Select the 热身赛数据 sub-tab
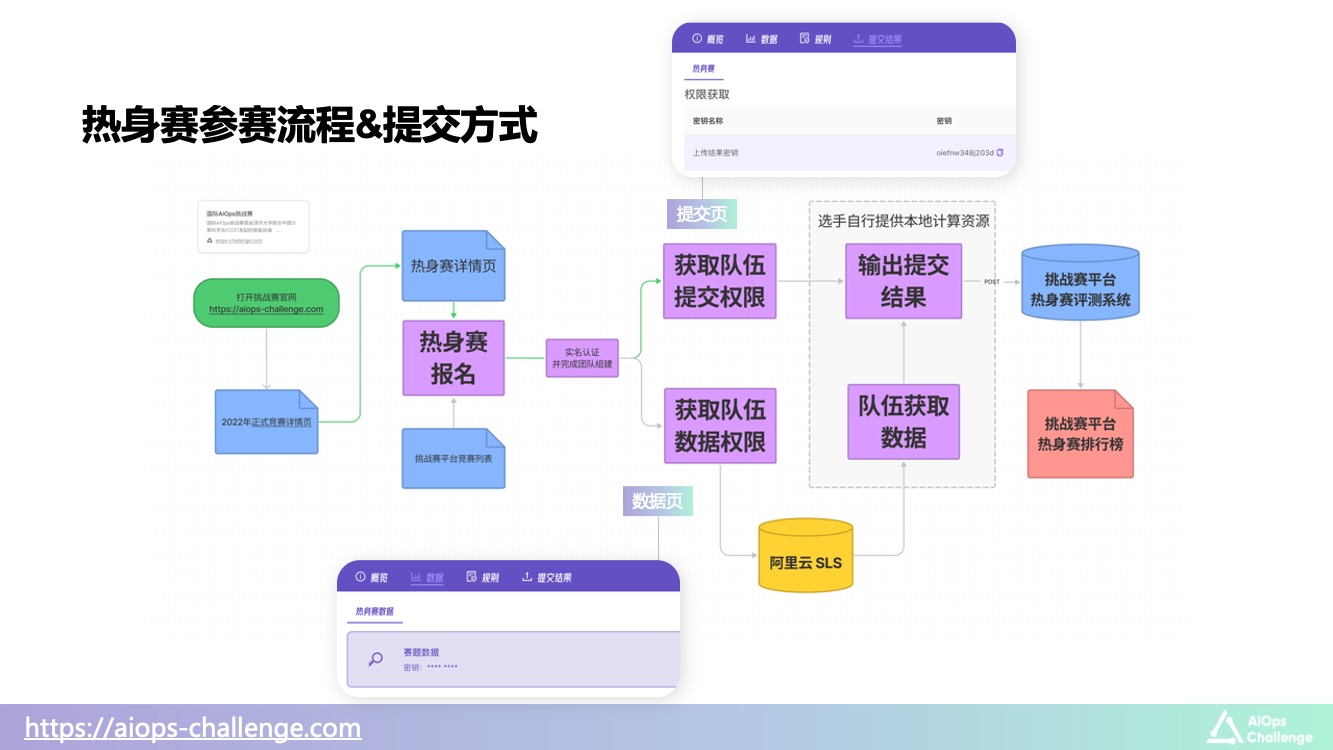The image size is (1333, 750). (x=375, y=611)
